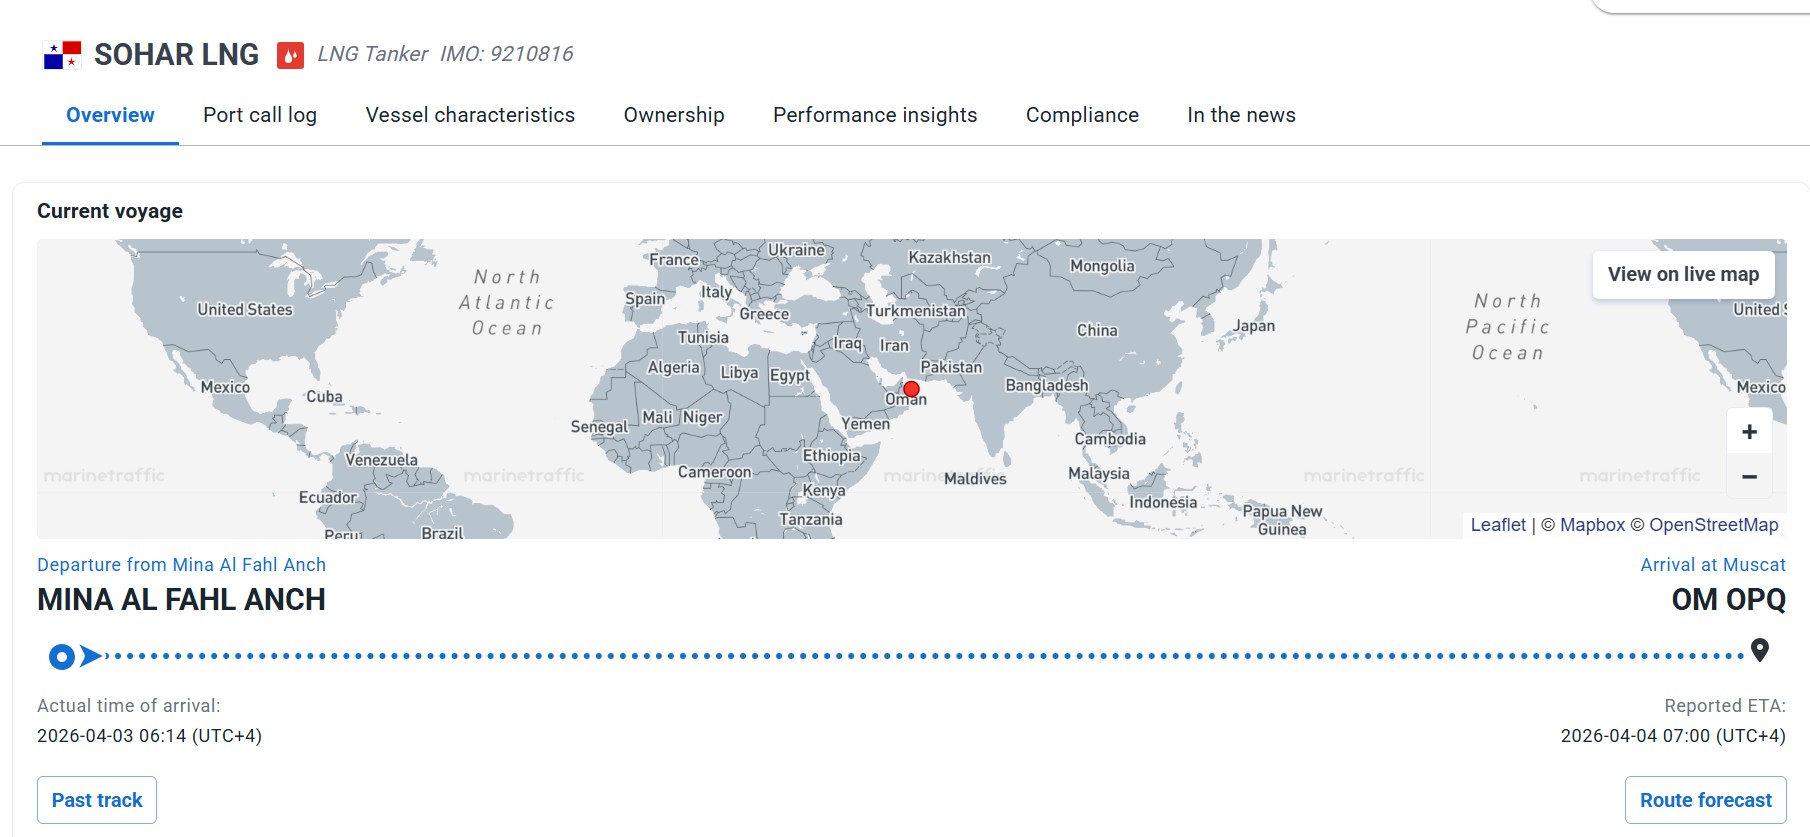Open the Route forecast
This screenshot has height=837, width=1810.
point(1705,800)
